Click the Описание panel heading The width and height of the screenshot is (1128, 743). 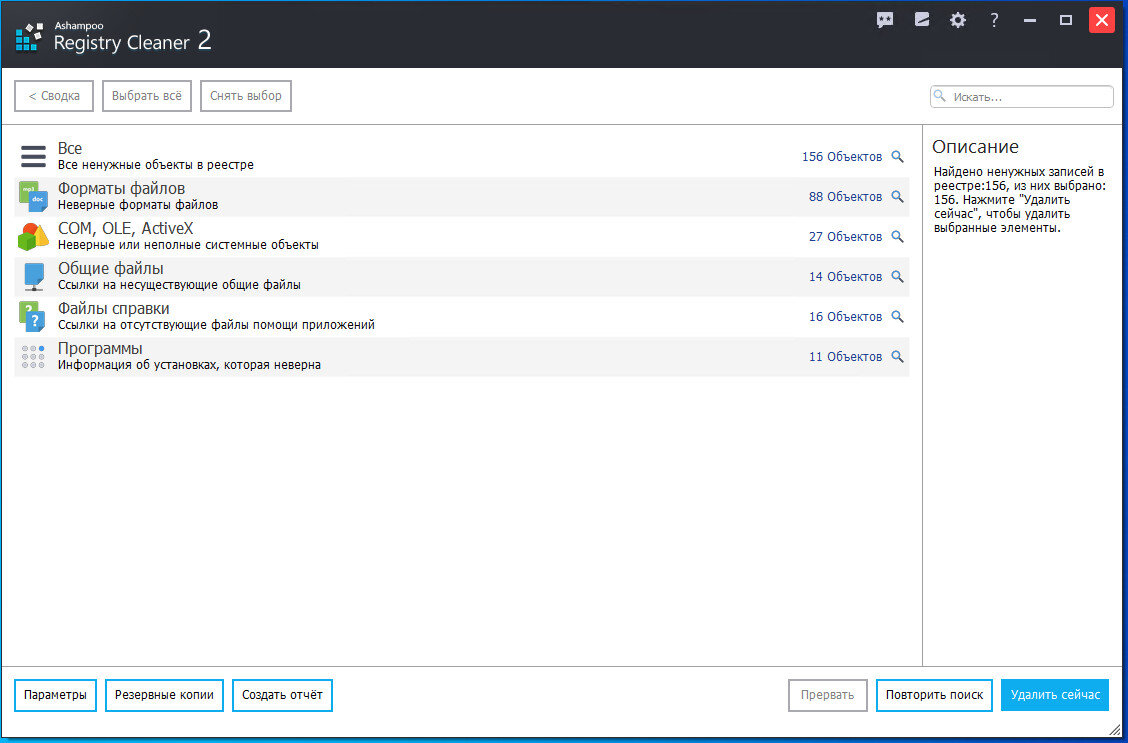(x=975, y=147)
